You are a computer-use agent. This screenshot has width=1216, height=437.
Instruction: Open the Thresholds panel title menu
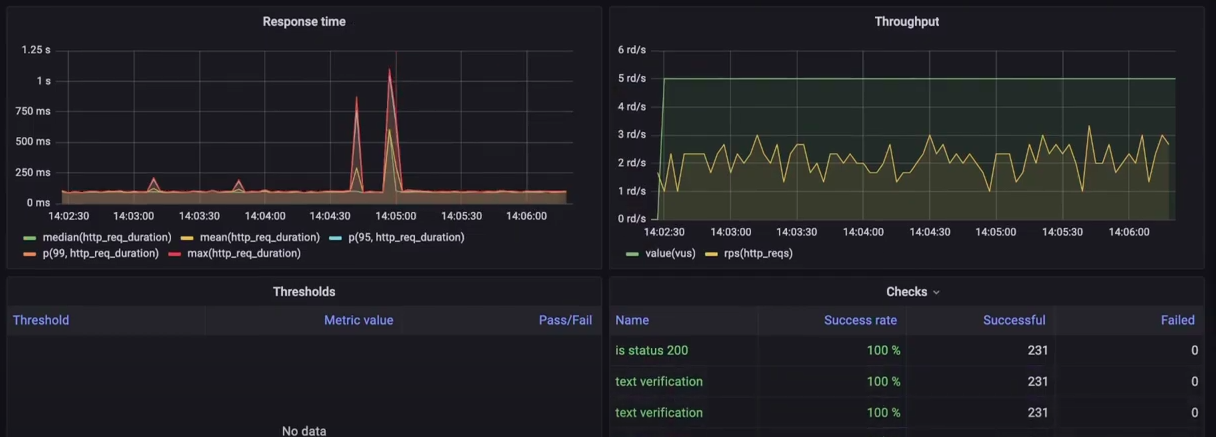point(304,292)
